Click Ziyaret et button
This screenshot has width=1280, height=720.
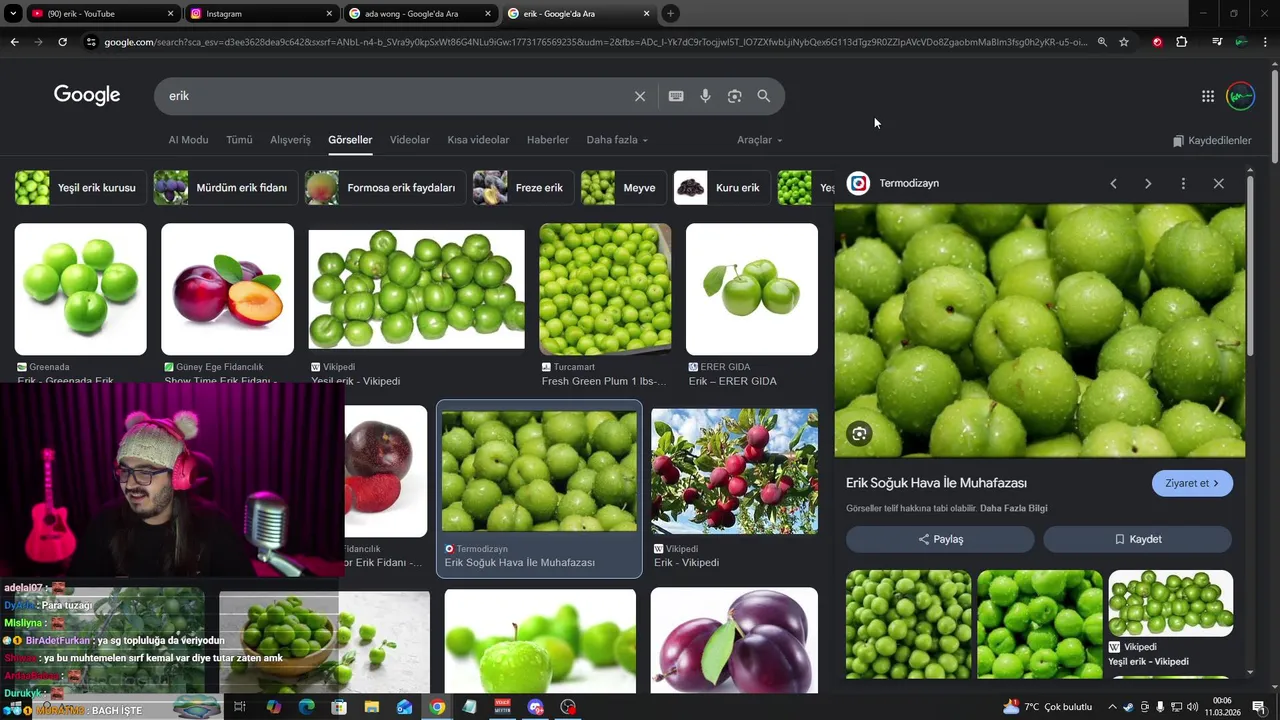(x=1192, y=483)
